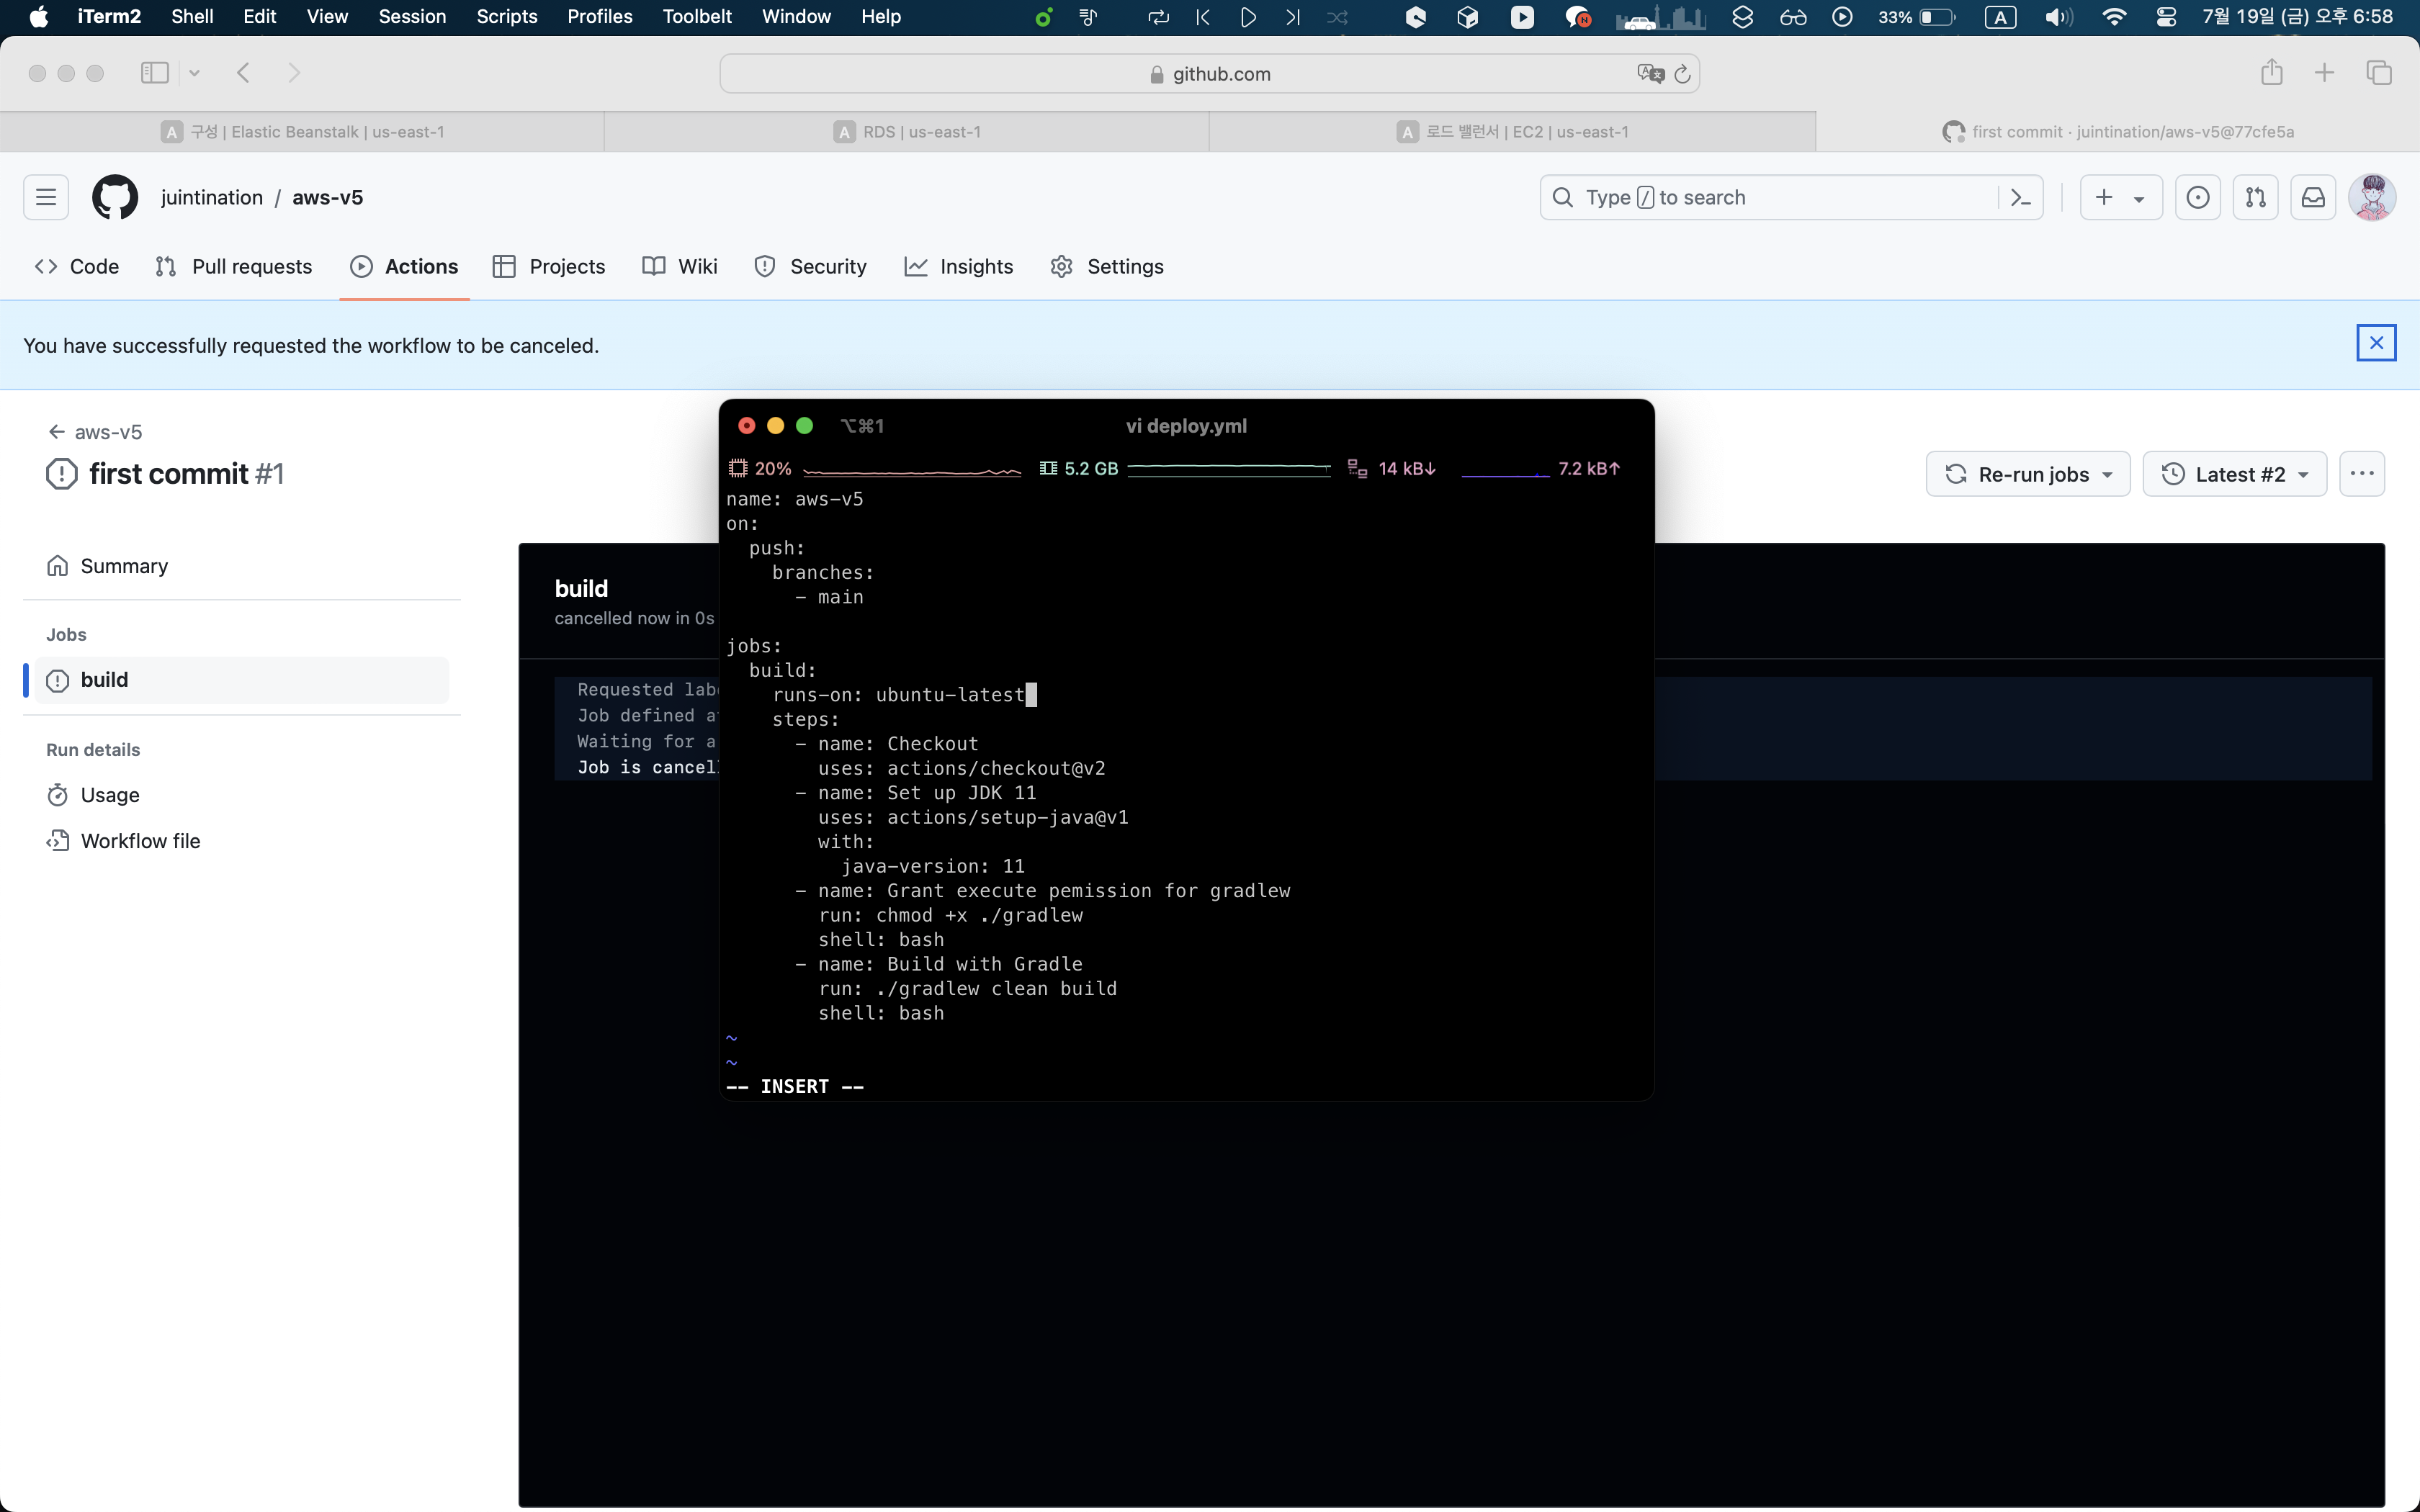Image resolution: width=2420 pixels, height=1512 pixels.
Task: Go to the Summary page in sidebar
Action: tap(124, 566)
